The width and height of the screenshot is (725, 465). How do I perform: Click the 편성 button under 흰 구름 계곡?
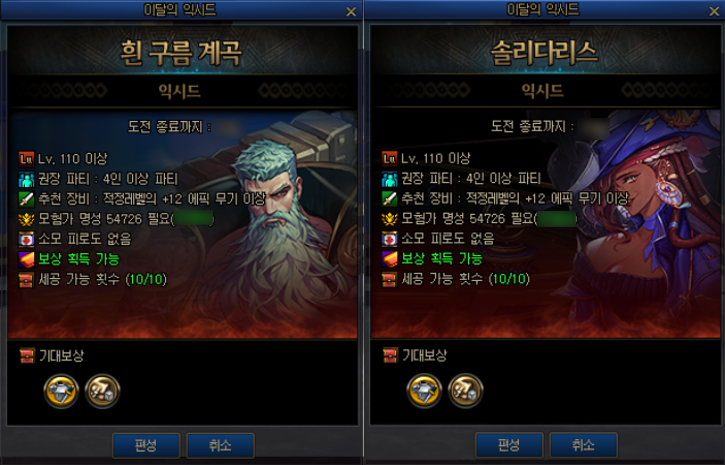click(x=146, y=446)
